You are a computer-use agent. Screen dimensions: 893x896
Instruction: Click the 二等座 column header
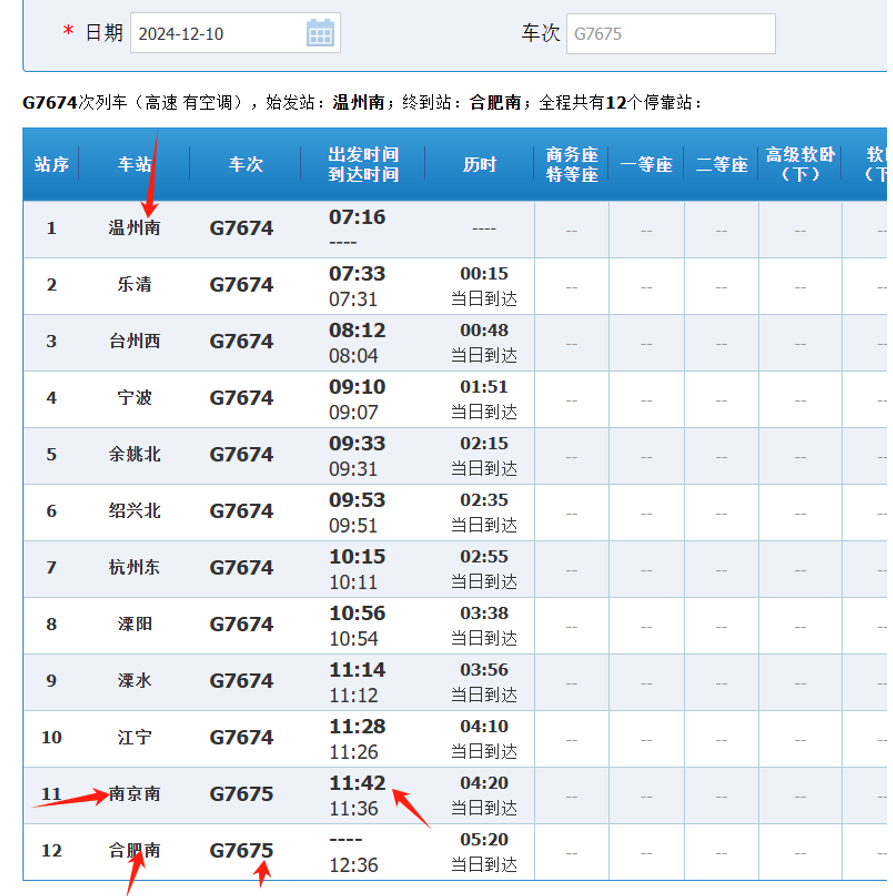721,165
